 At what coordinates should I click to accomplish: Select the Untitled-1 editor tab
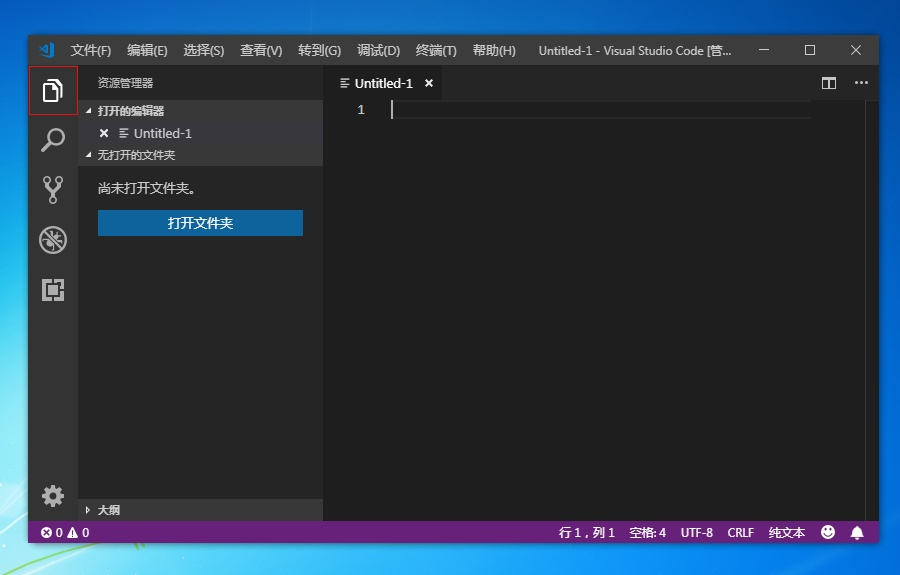(x=383, y=83)
